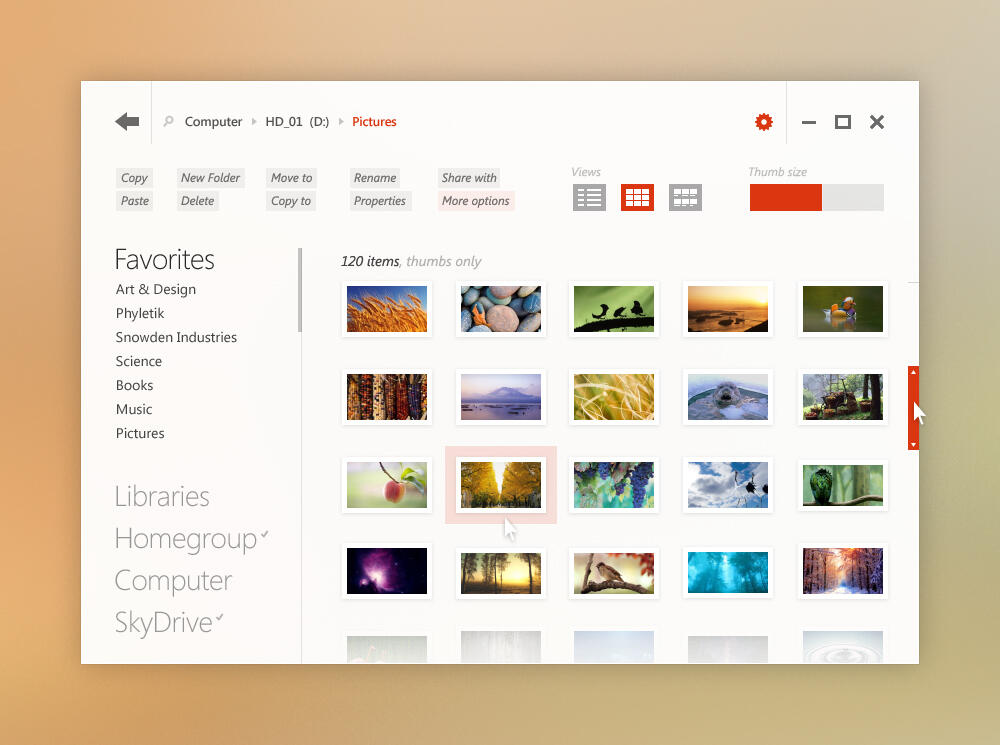This screenshot has width=1000, height=745.
Task: Click the back arrow navigation icon
Action: 127,122
